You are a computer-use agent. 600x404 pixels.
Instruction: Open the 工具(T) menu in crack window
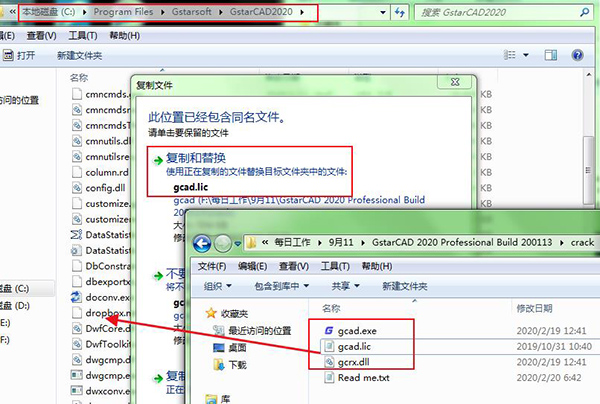point(335,266)
